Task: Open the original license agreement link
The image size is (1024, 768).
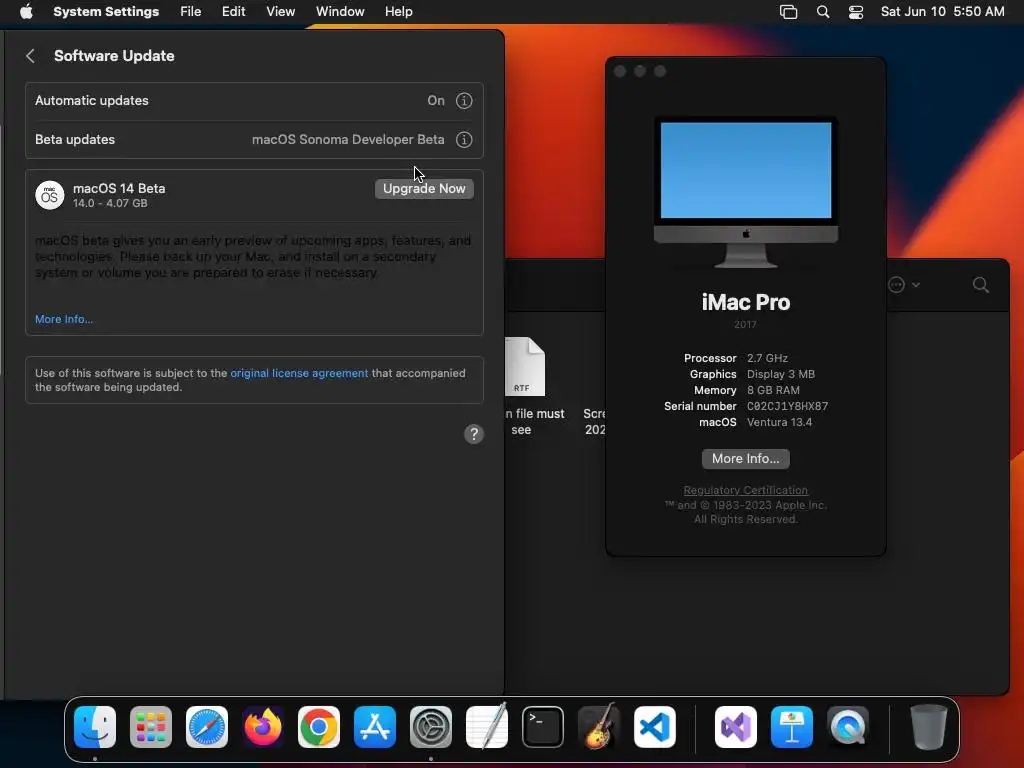Action: coord(299,373)
